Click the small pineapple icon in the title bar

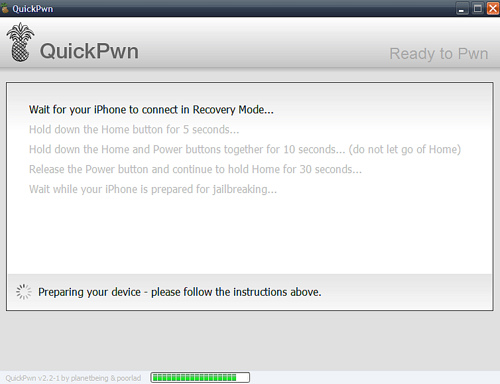(5, 8)
